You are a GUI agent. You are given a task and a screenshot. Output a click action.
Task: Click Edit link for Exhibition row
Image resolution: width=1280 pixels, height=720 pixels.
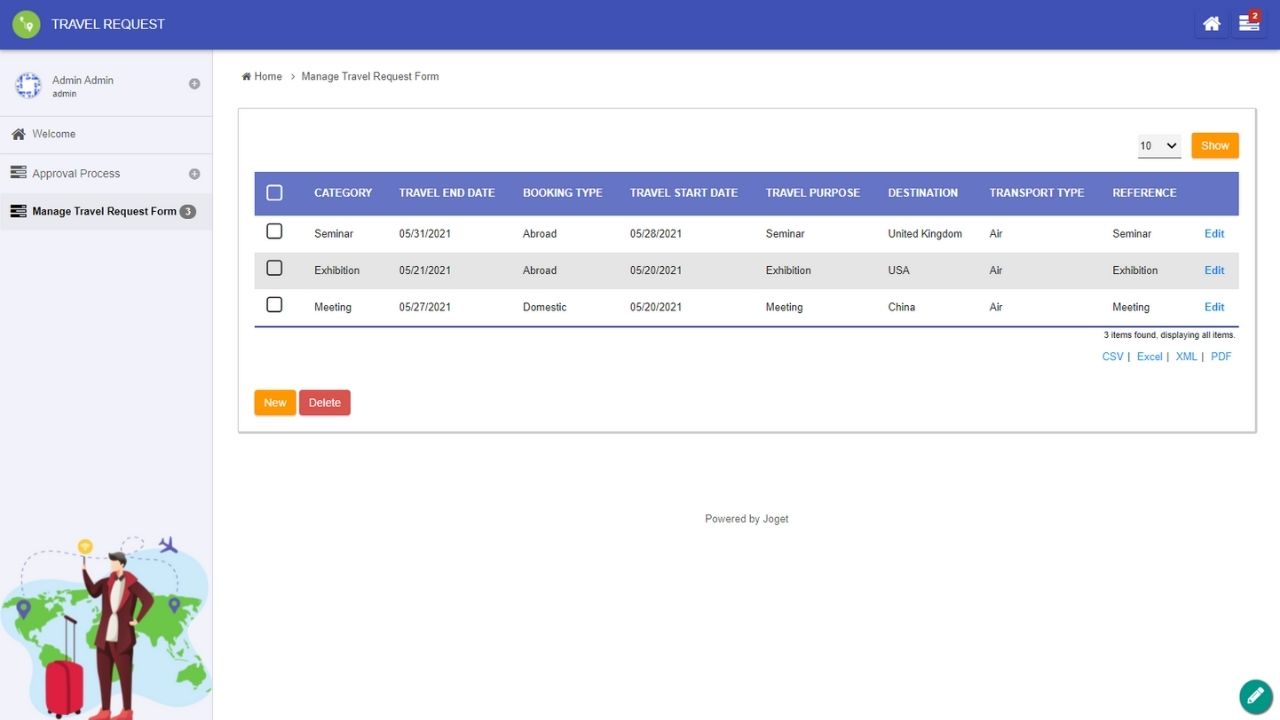[x=1214, y=270]
